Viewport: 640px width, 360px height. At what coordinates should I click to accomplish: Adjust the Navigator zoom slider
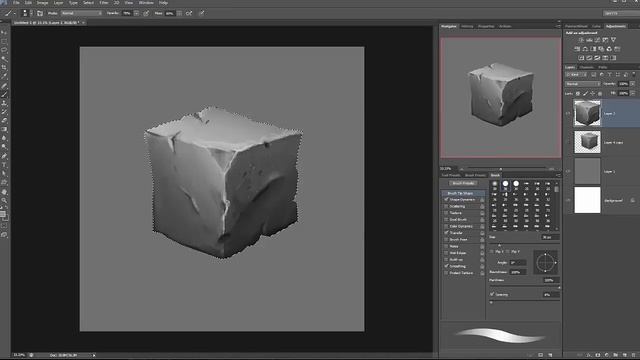pos(501,169)
